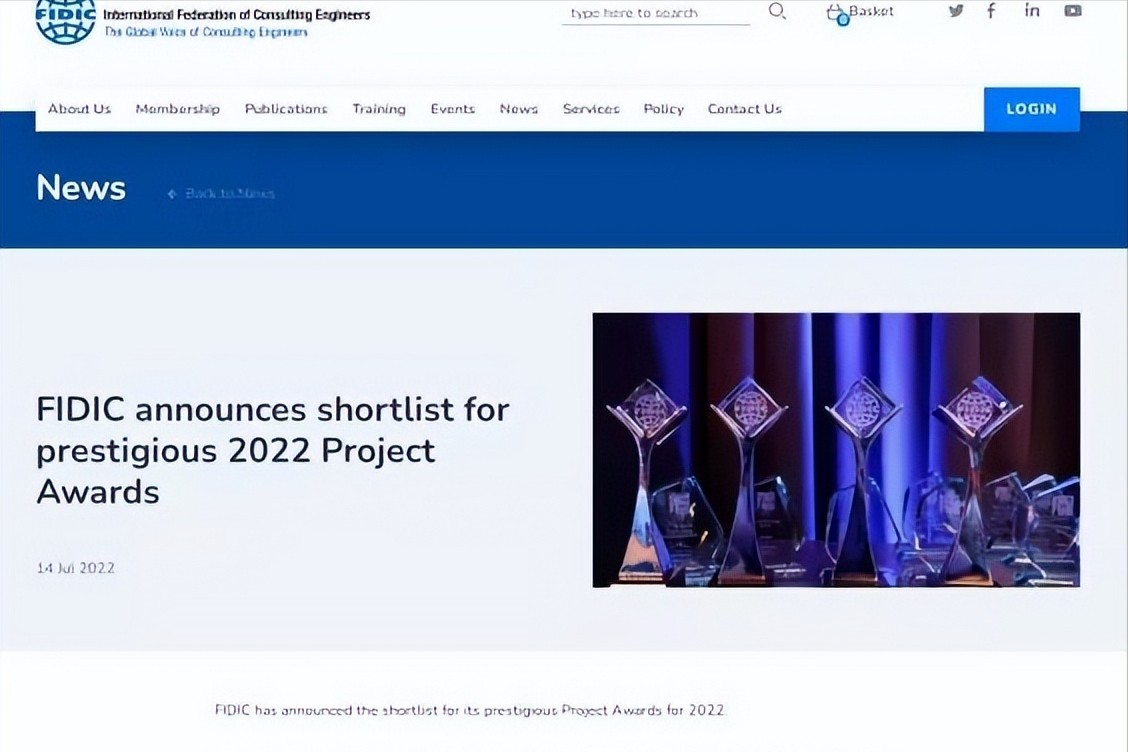Visit the Contact Us page

744,109
